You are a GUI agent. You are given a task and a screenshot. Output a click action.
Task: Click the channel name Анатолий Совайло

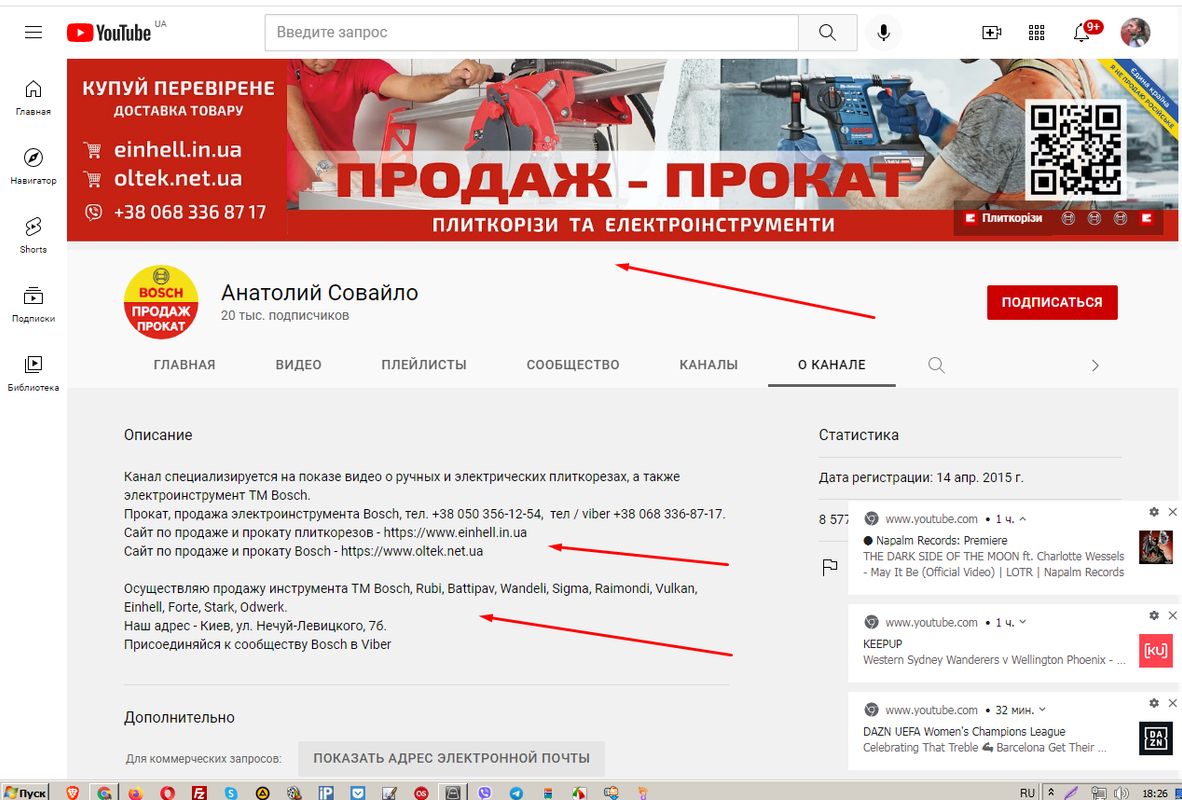pyautogui.click(x=320, y=293)
